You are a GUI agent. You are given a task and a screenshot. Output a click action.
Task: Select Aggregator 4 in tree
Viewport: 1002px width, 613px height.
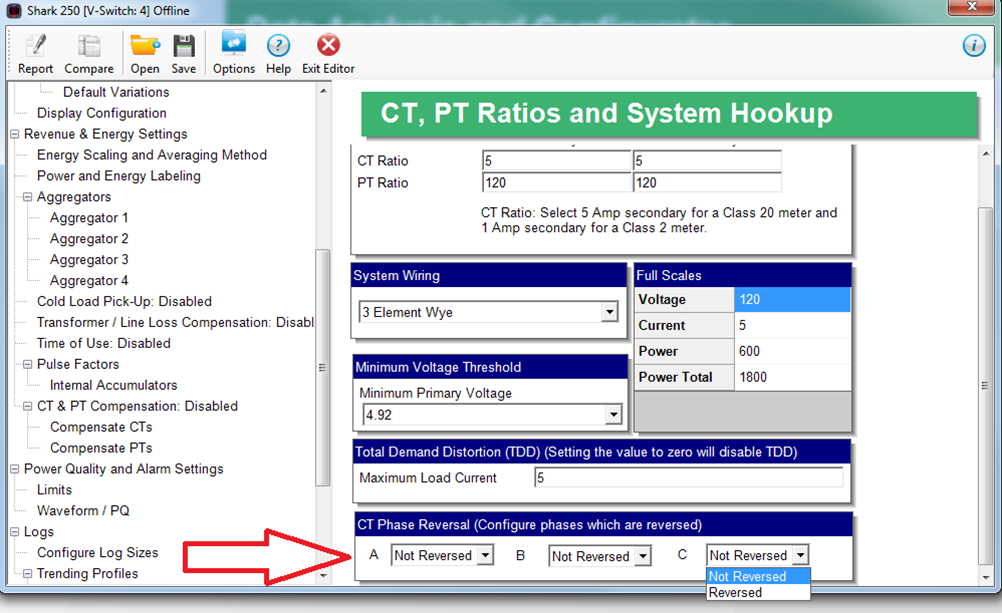point(89,281)
